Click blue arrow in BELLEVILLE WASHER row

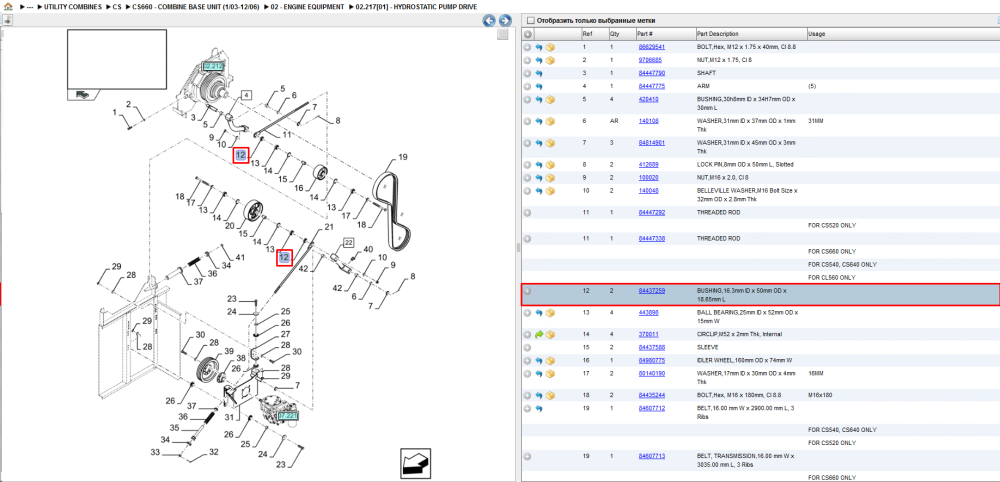[x=539, y=191]
